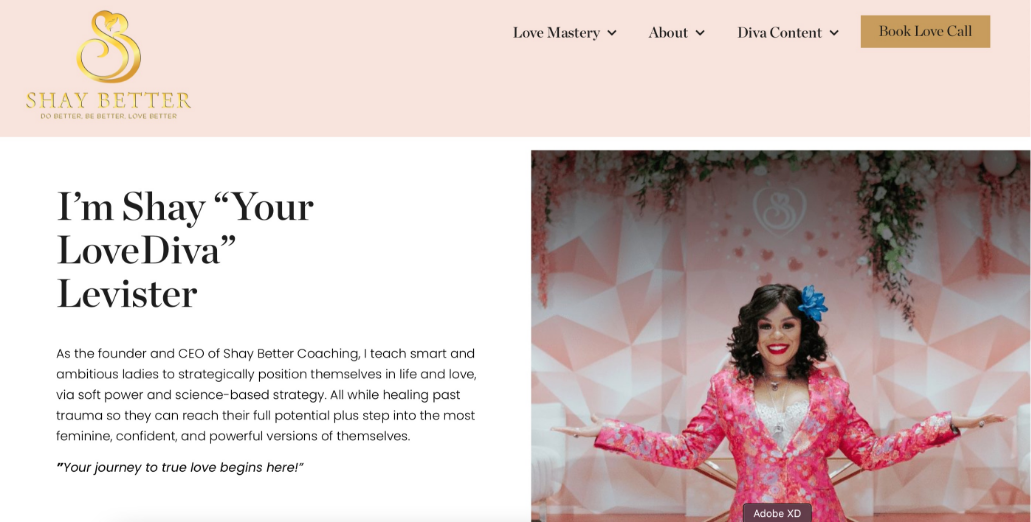Viewport: 1031px width, 522px height.
Task: Expand the chevron beside Diva Content
Action: tap(834, 33)
